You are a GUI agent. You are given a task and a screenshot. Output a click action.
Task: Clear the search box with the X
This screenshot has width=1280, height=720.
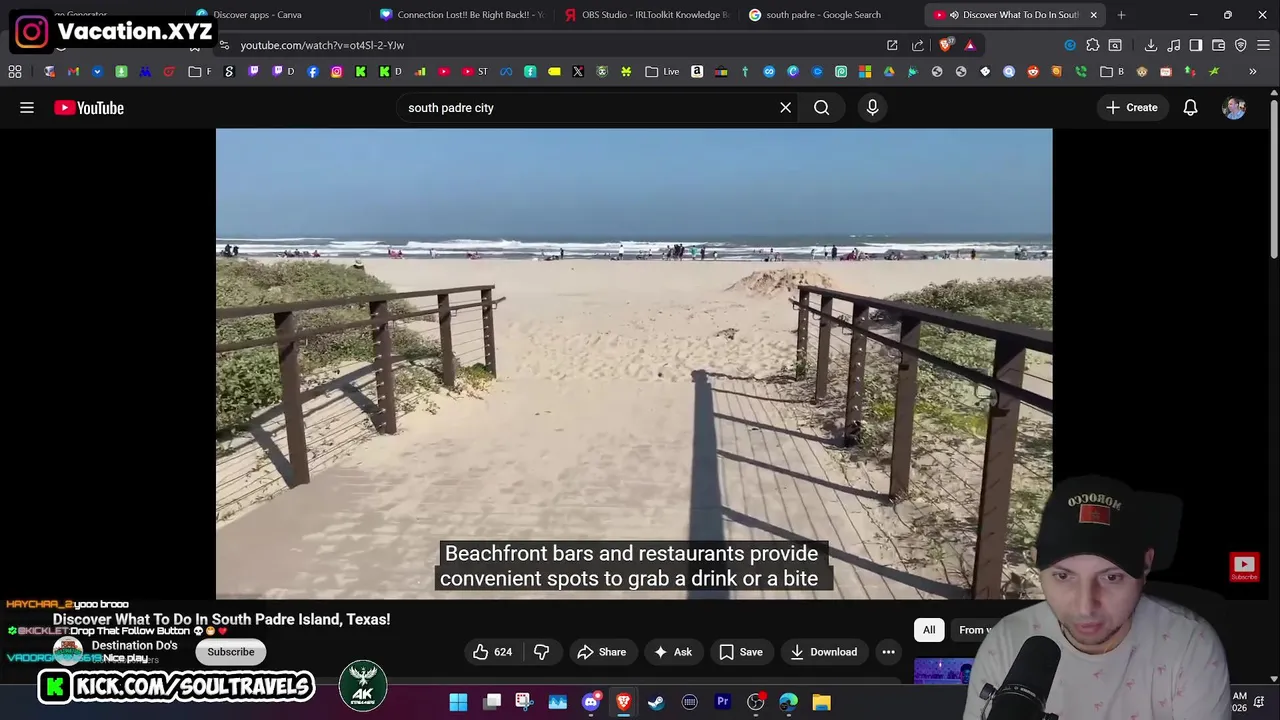point(786,108)
